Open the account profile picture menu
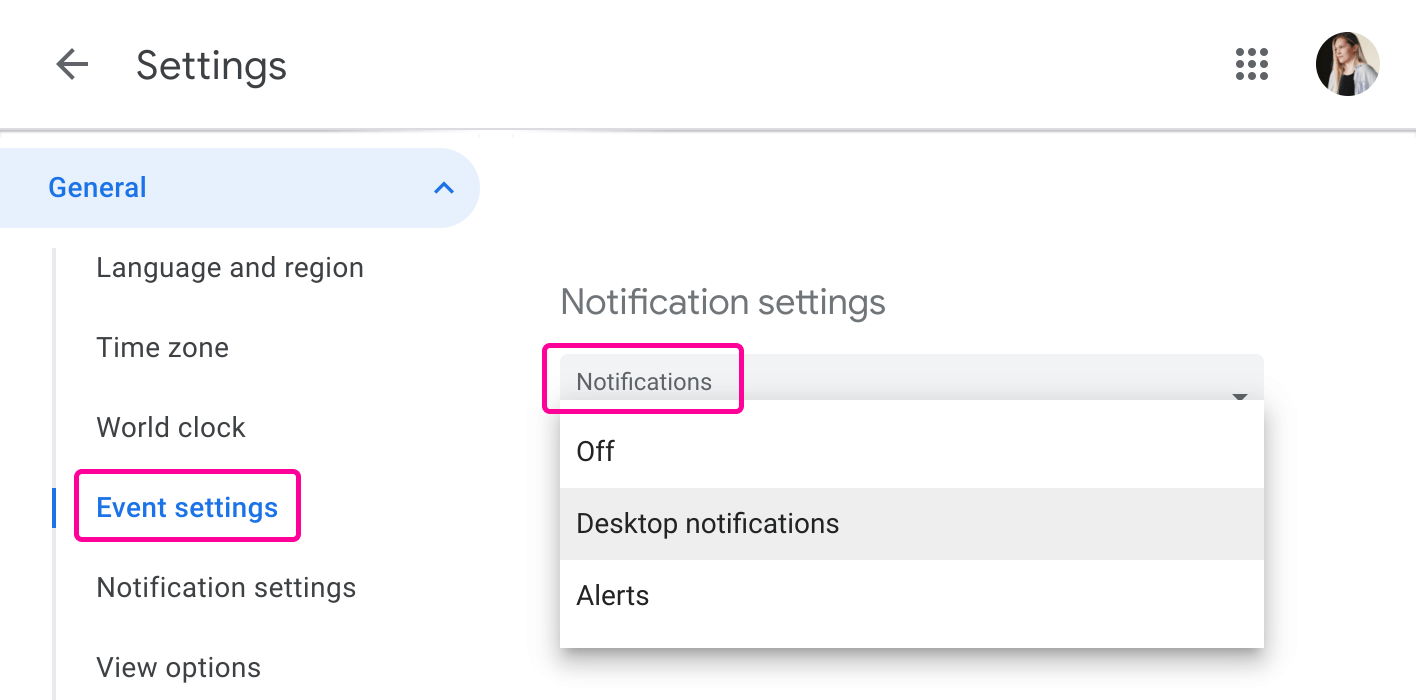 1347,64
